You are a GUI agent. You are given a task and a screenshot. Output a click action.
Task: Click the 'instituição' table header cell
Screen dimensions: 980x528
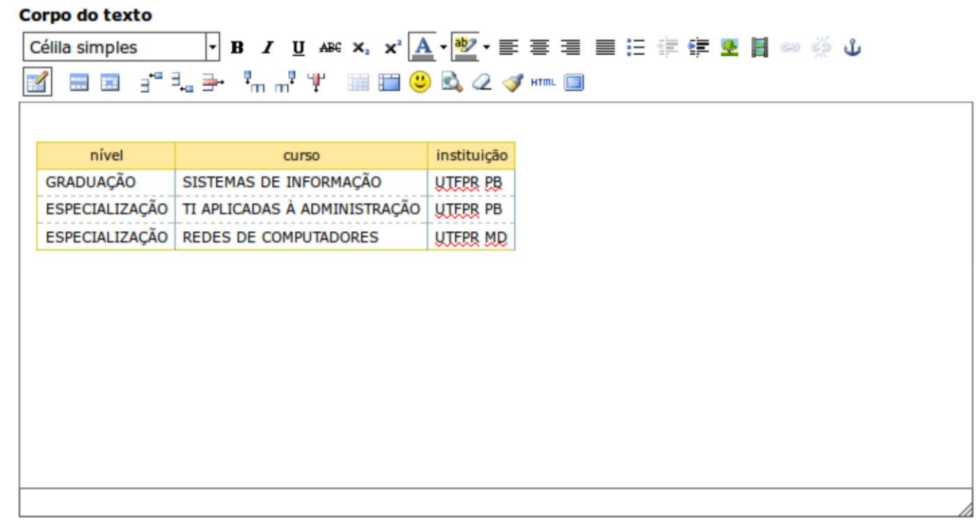click(471, 155)
